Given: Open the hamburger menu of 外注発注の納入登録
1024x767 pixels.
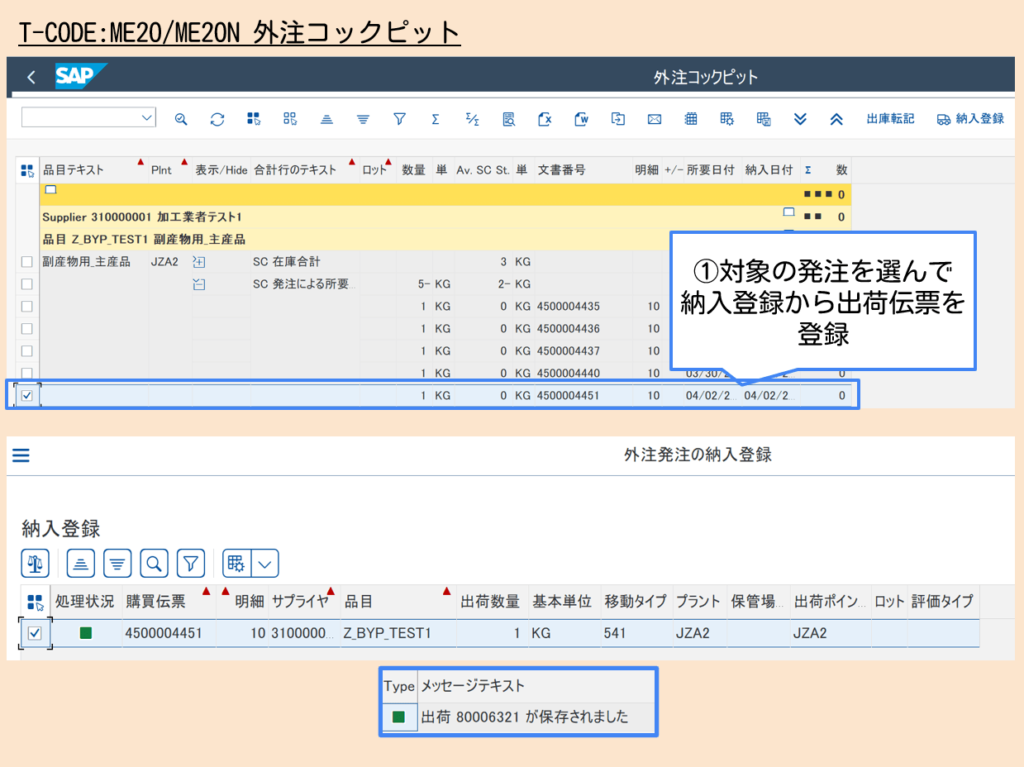Looking at the screenshot, I should point(21,456).
